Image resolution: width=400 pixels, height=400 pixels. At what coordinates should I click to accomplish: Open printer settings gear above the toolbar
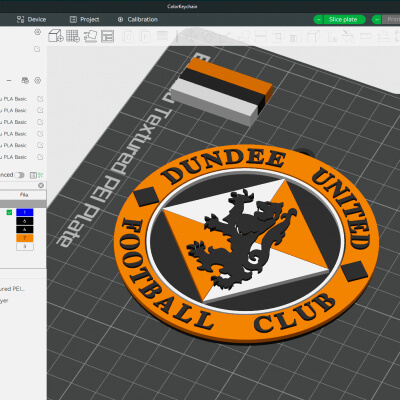coord(37,32)
